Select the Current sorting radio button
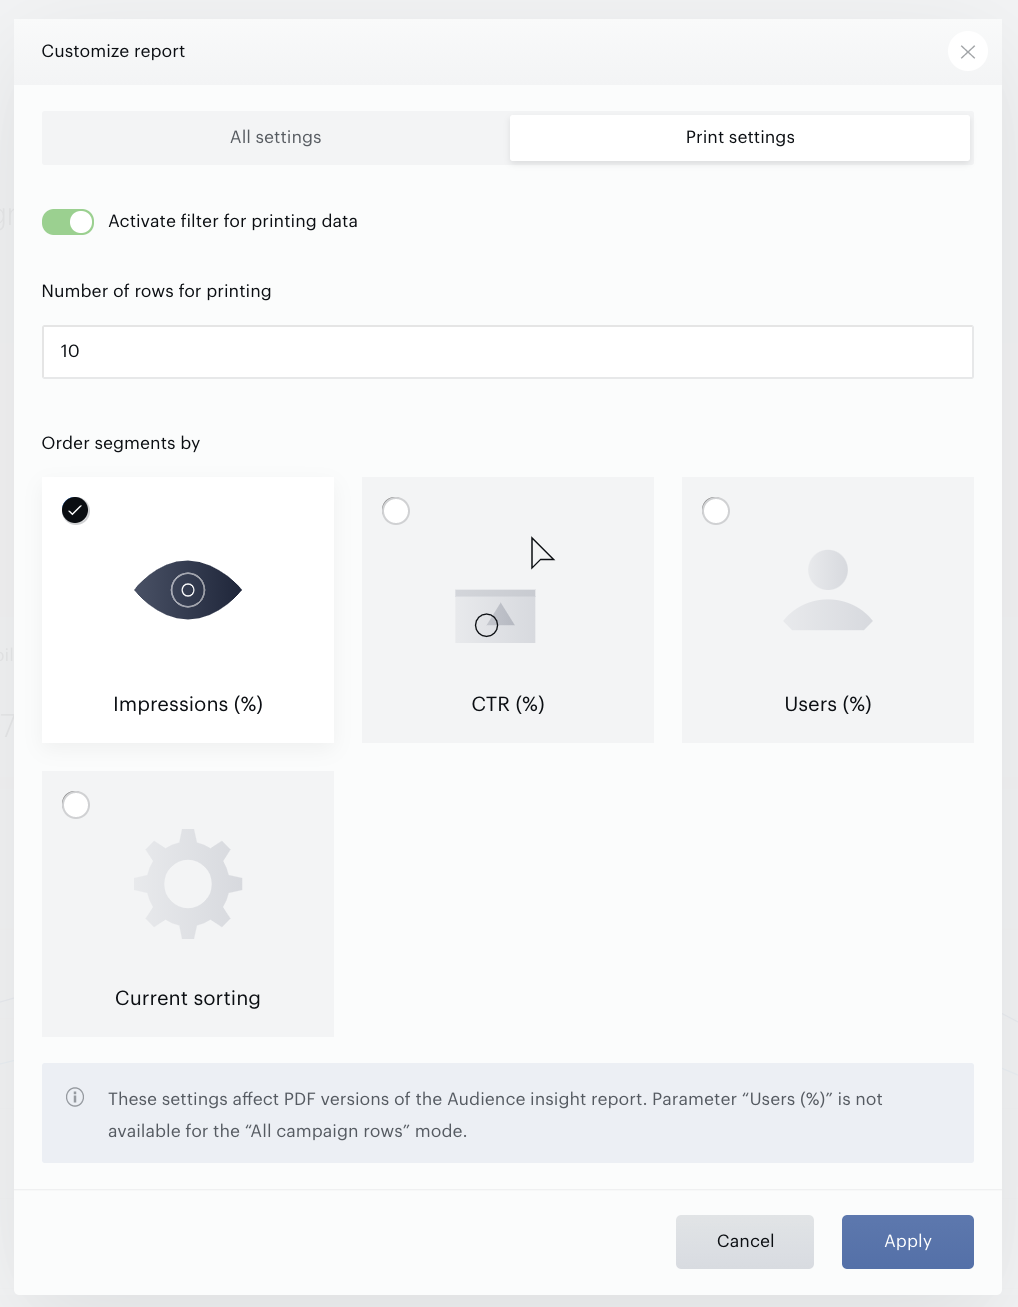This screenshot has width=1018, height=1307. pyautogui.click(x=76, y=805)
